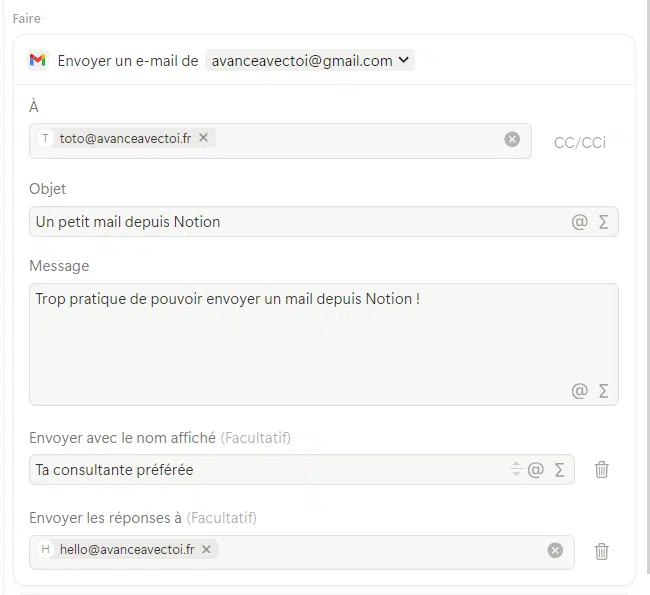Click the stepper arrows in display name field

point(516,469)
